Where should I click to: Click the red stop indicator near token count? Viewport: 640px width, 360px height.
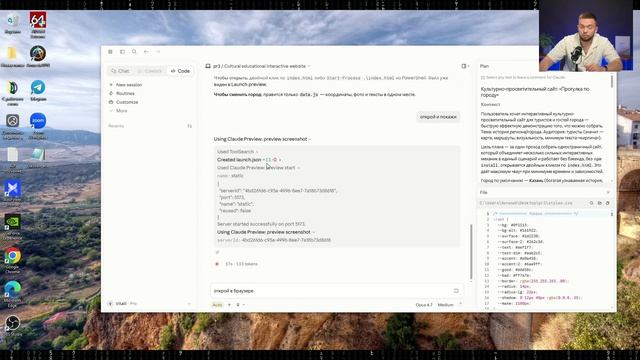click(217, 264)
